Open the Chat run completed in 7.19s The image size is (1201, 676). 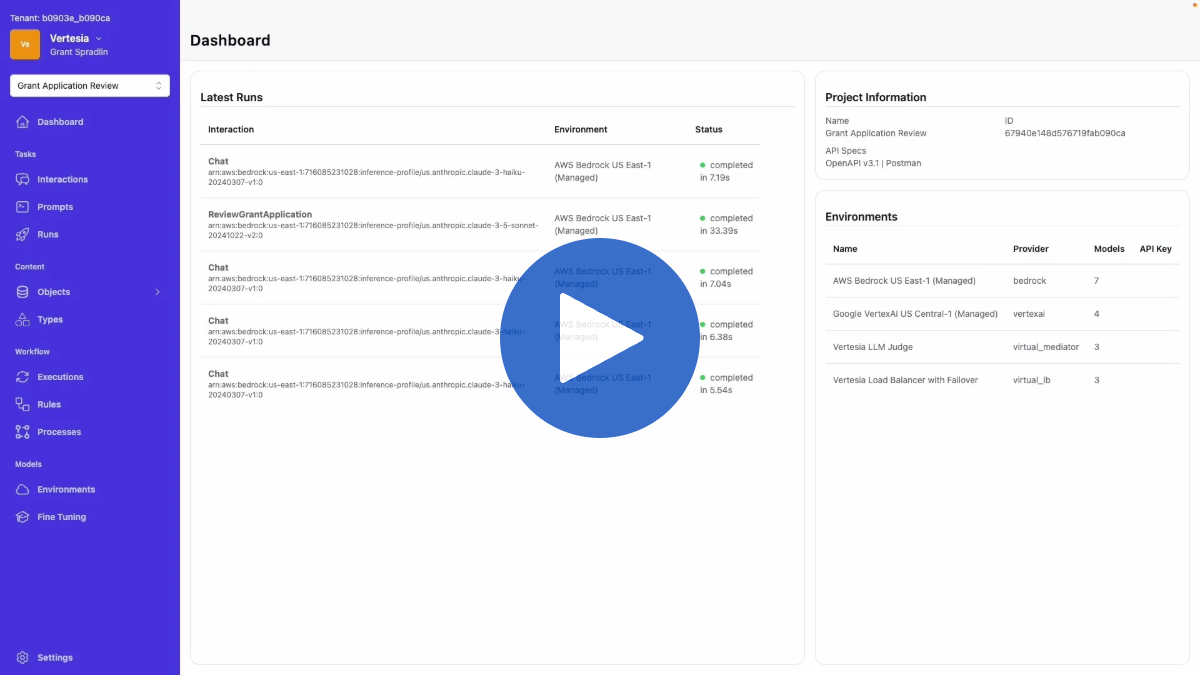click(x=480, y=171)
